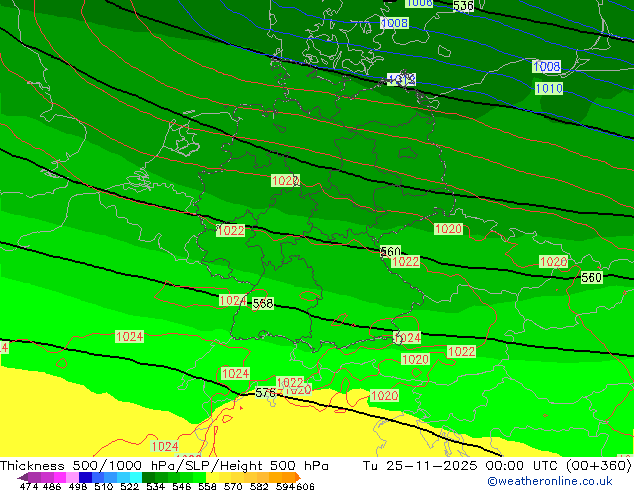This screenshot has height=490, width=634.
Task: Click the first yellow swatch above 558
Action: (212, 477)
